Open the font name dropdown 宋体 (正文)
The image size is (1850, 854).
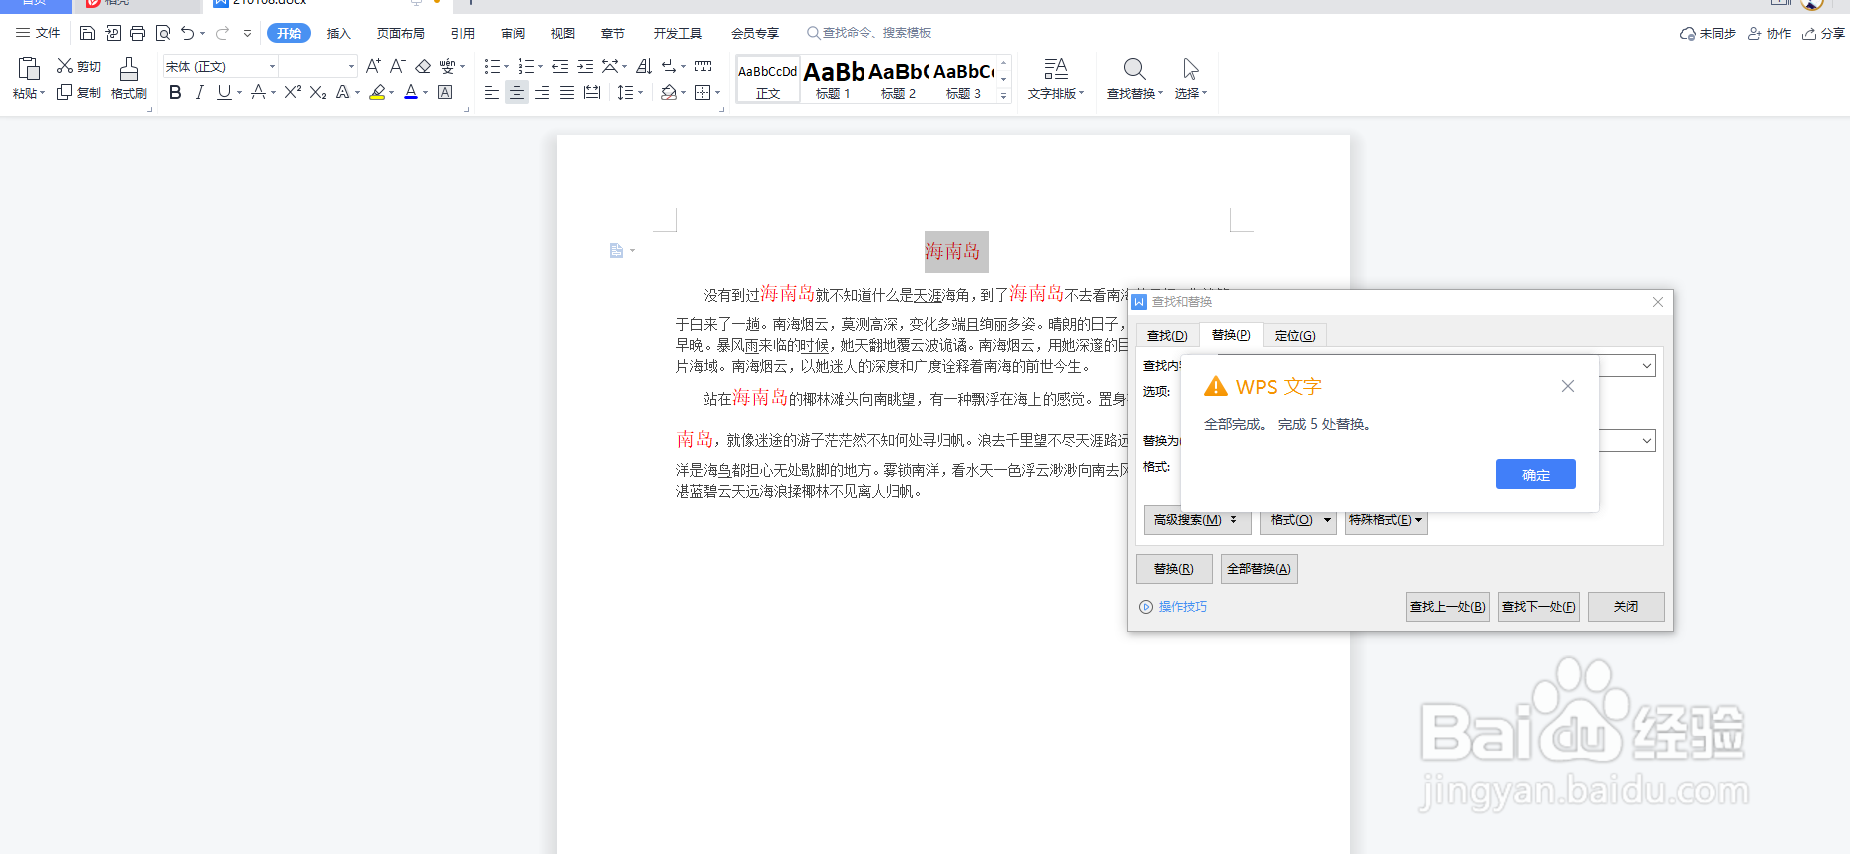[271, 66]
